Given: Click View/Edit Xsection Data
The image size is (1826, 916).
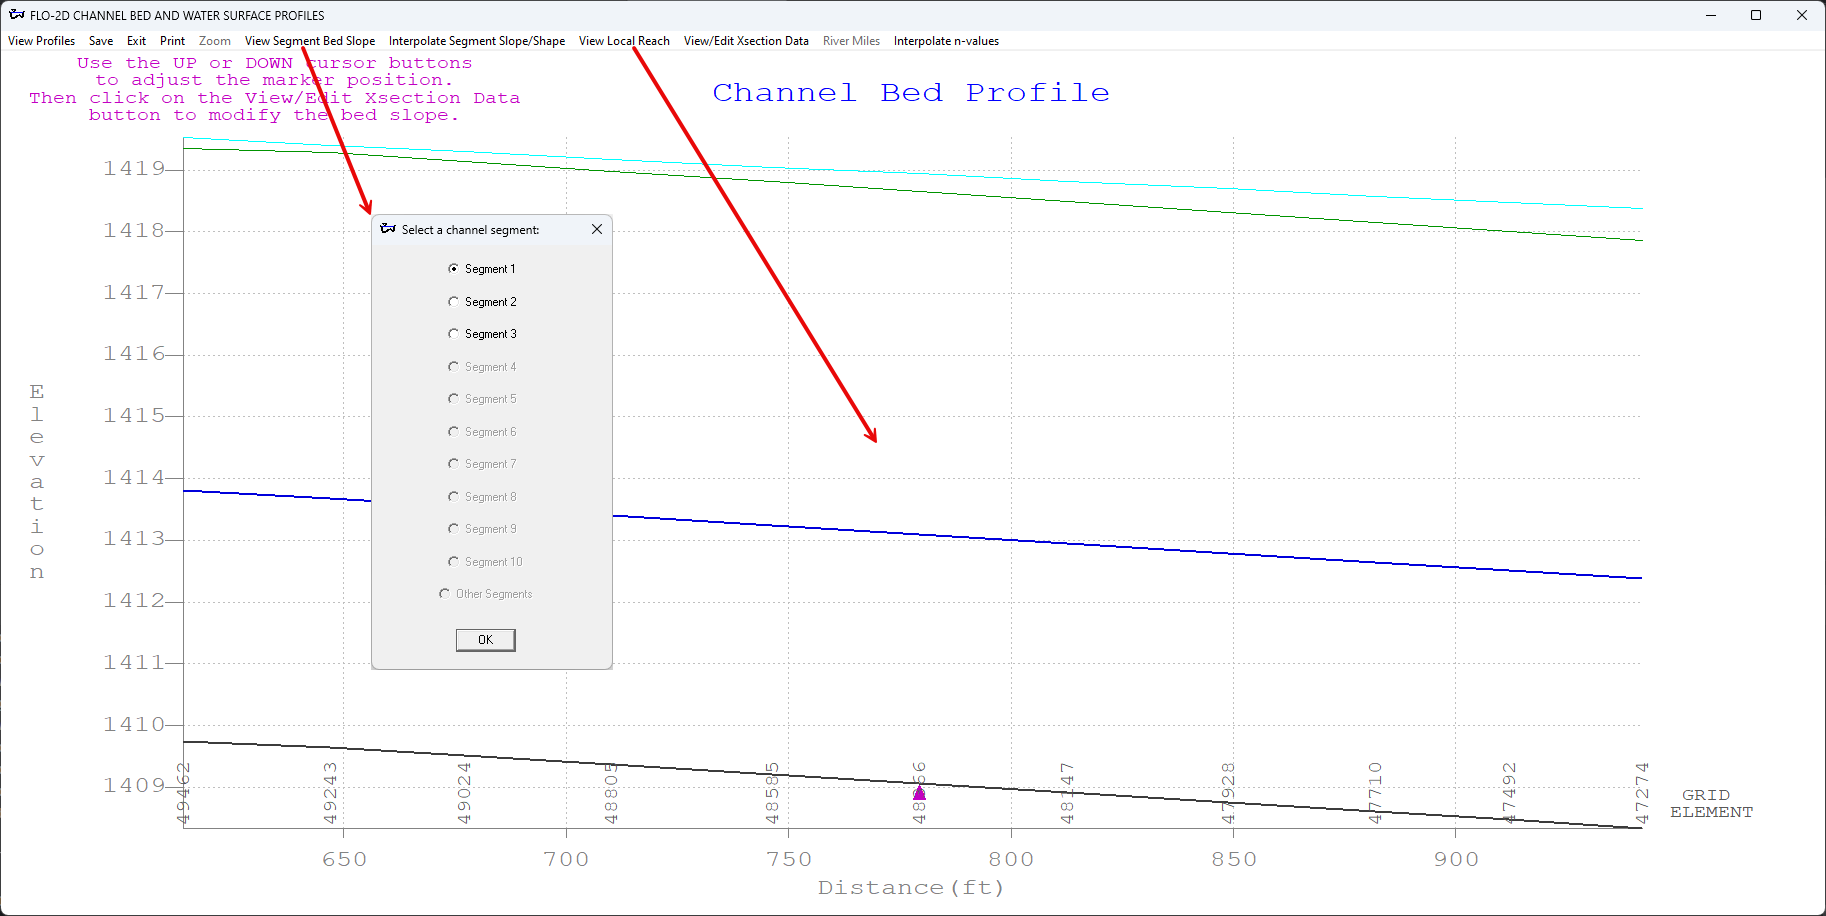Looking at the screenshot, I should click(746, 41).
